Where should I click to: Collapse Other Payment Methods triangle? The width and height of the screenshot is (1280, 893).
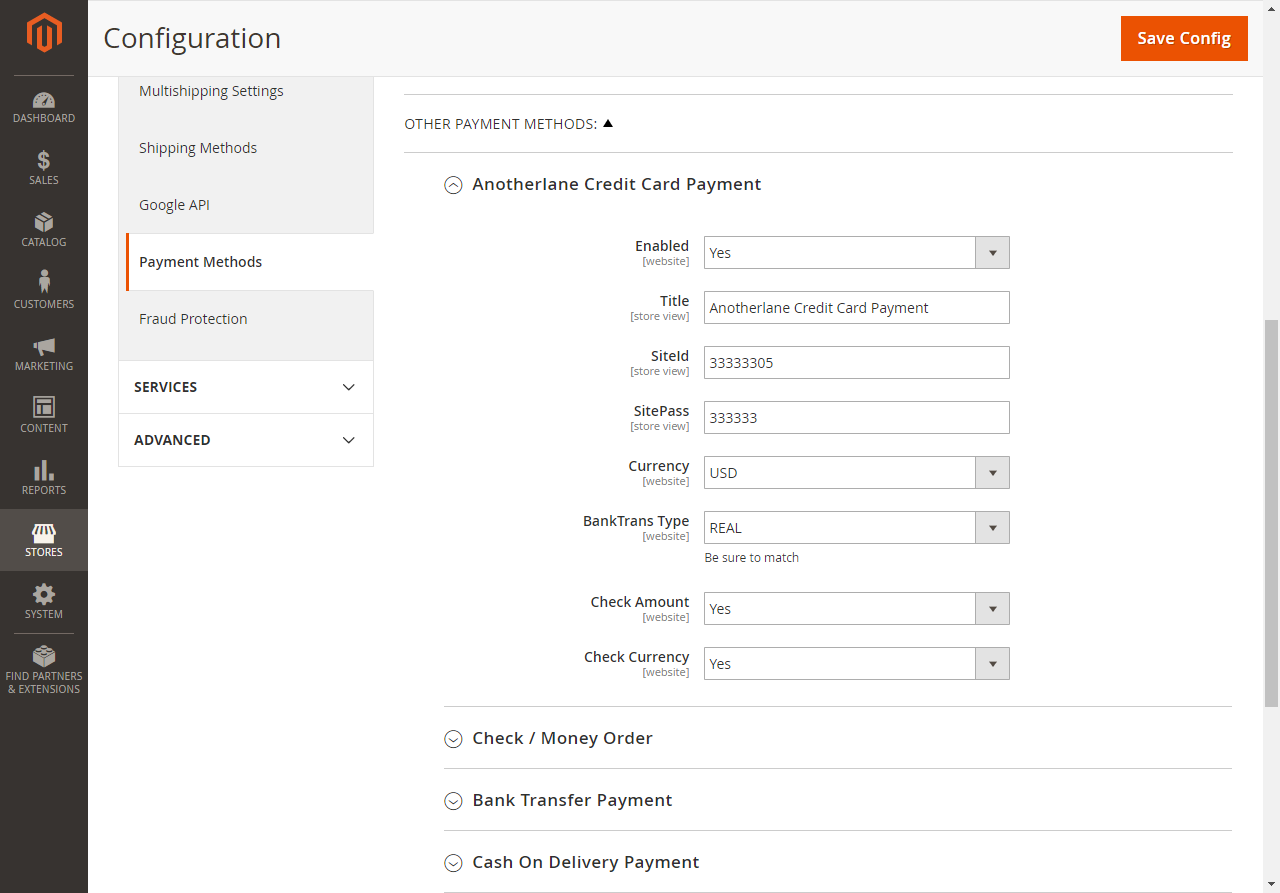click(608, 124)
